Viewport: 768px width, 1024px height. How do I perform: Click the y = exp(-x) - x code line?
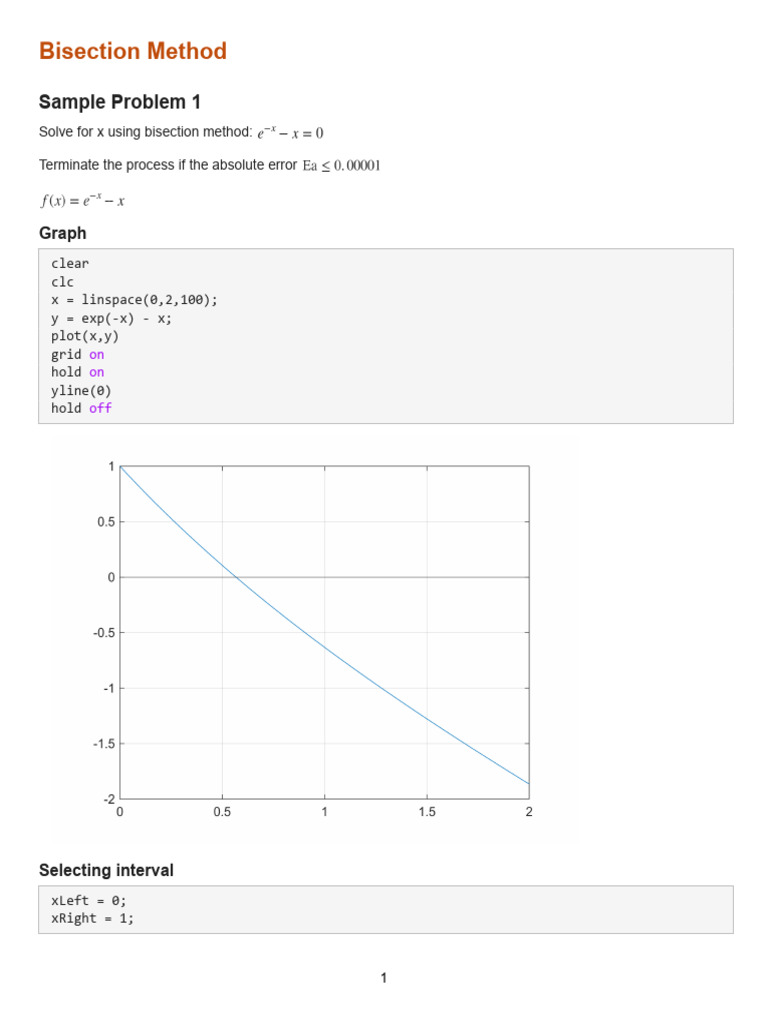point(111,318)
